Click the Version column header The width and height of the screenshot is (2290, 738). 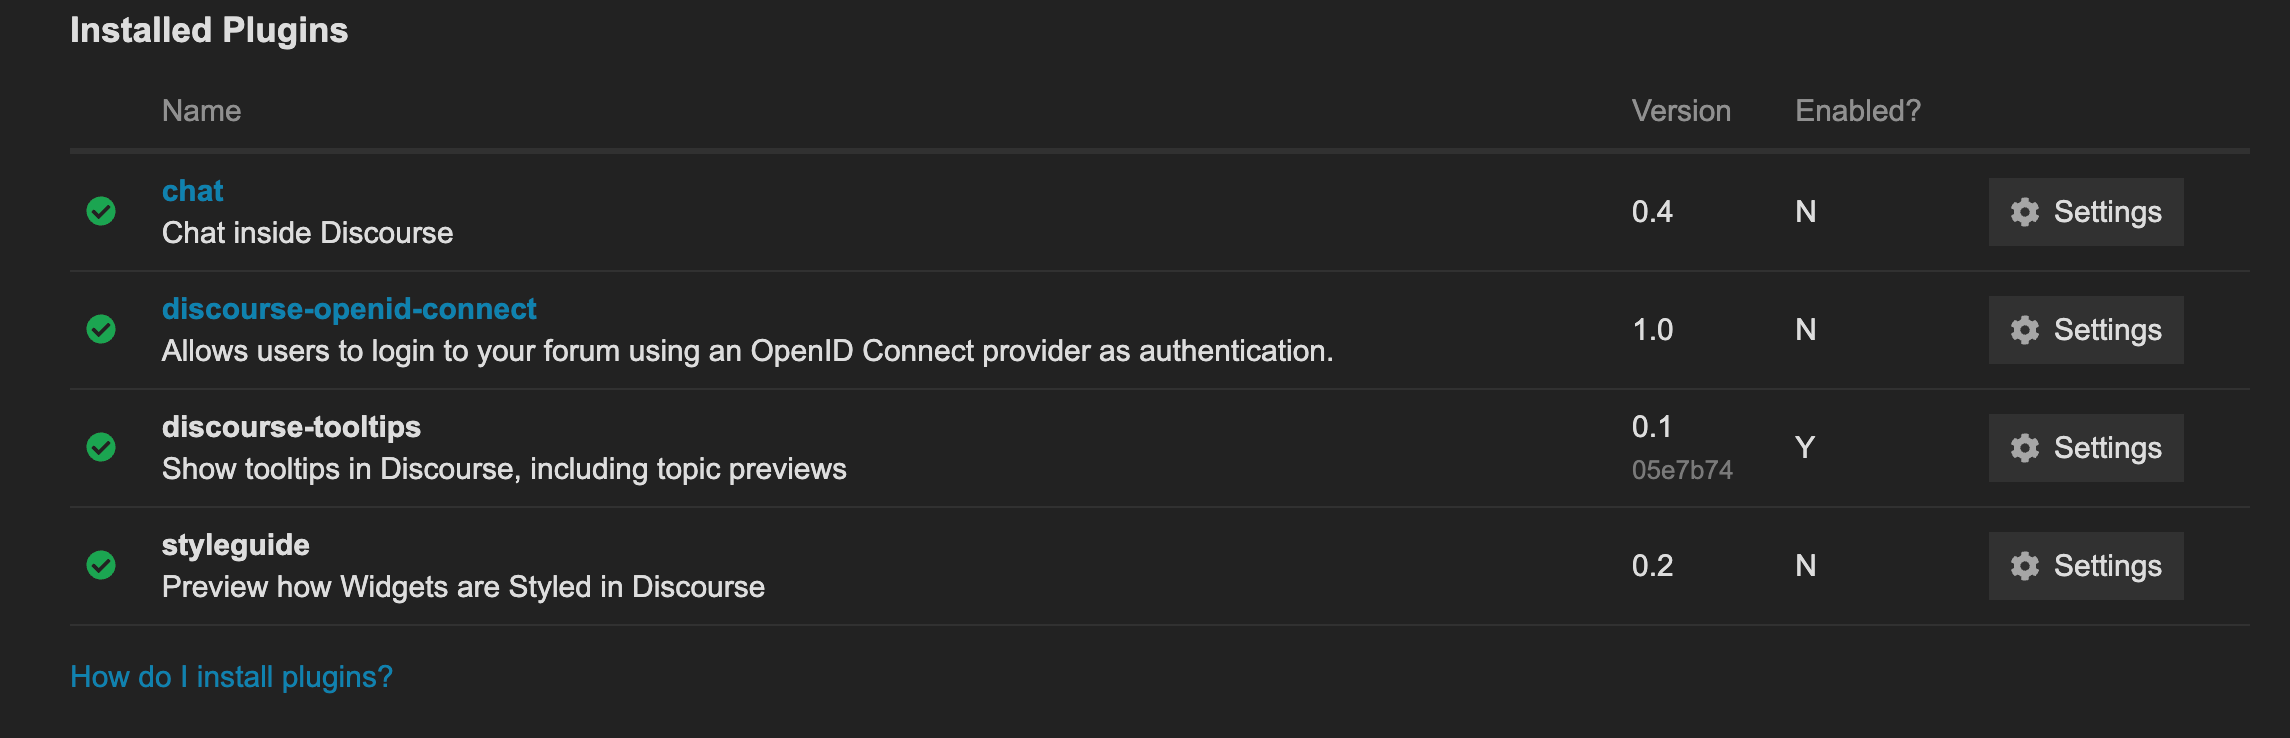tap(1681, 111)
